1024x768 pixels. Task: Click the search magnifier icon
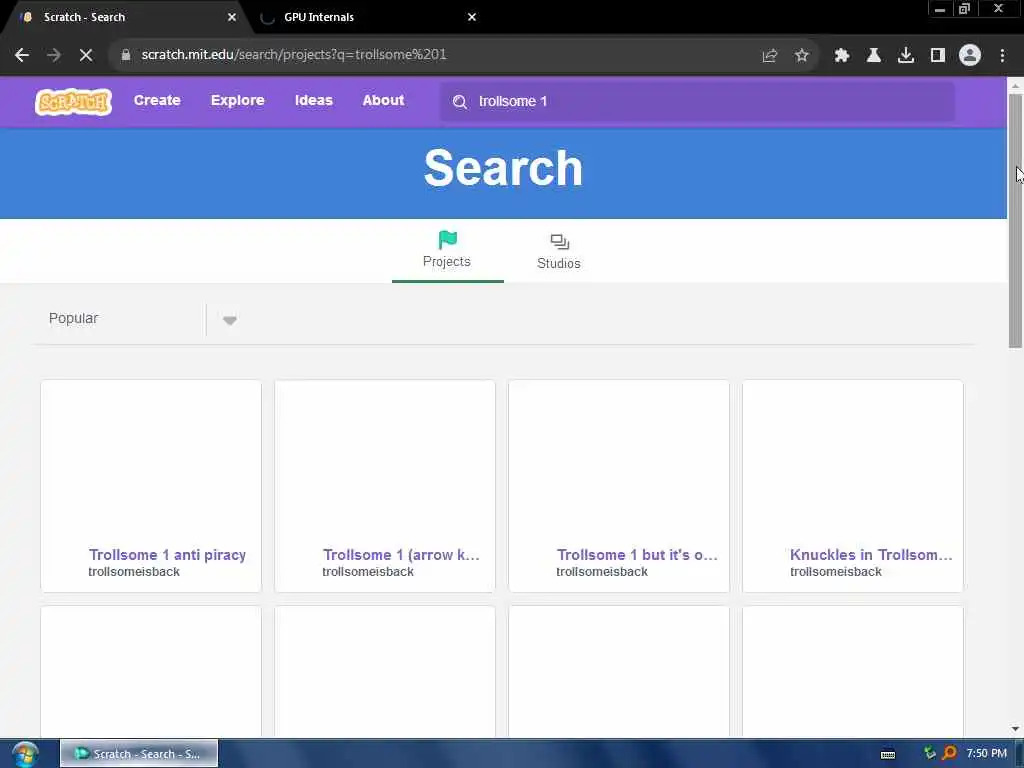click(460, 102)
